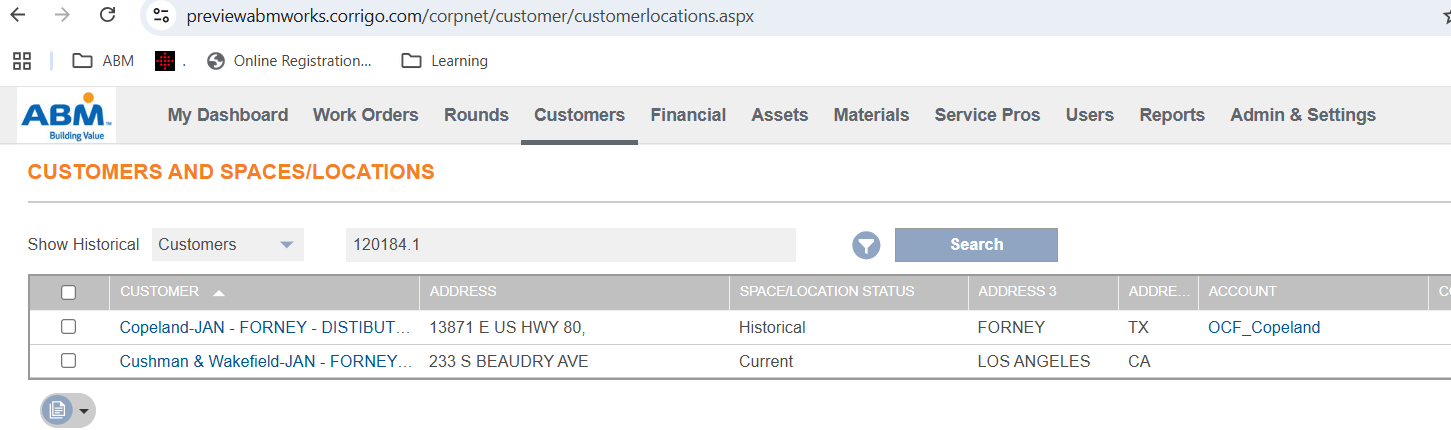Viewport: 1451px width, 430px height.
Task: Click the Show Historical label
Action: click(84, 244)
